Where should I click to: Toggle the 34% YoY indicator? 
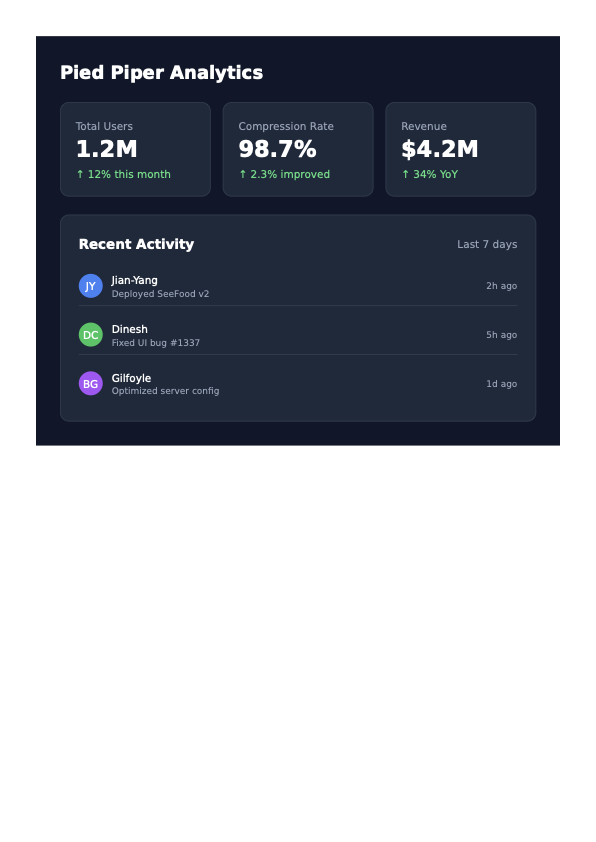coord(431,174)
